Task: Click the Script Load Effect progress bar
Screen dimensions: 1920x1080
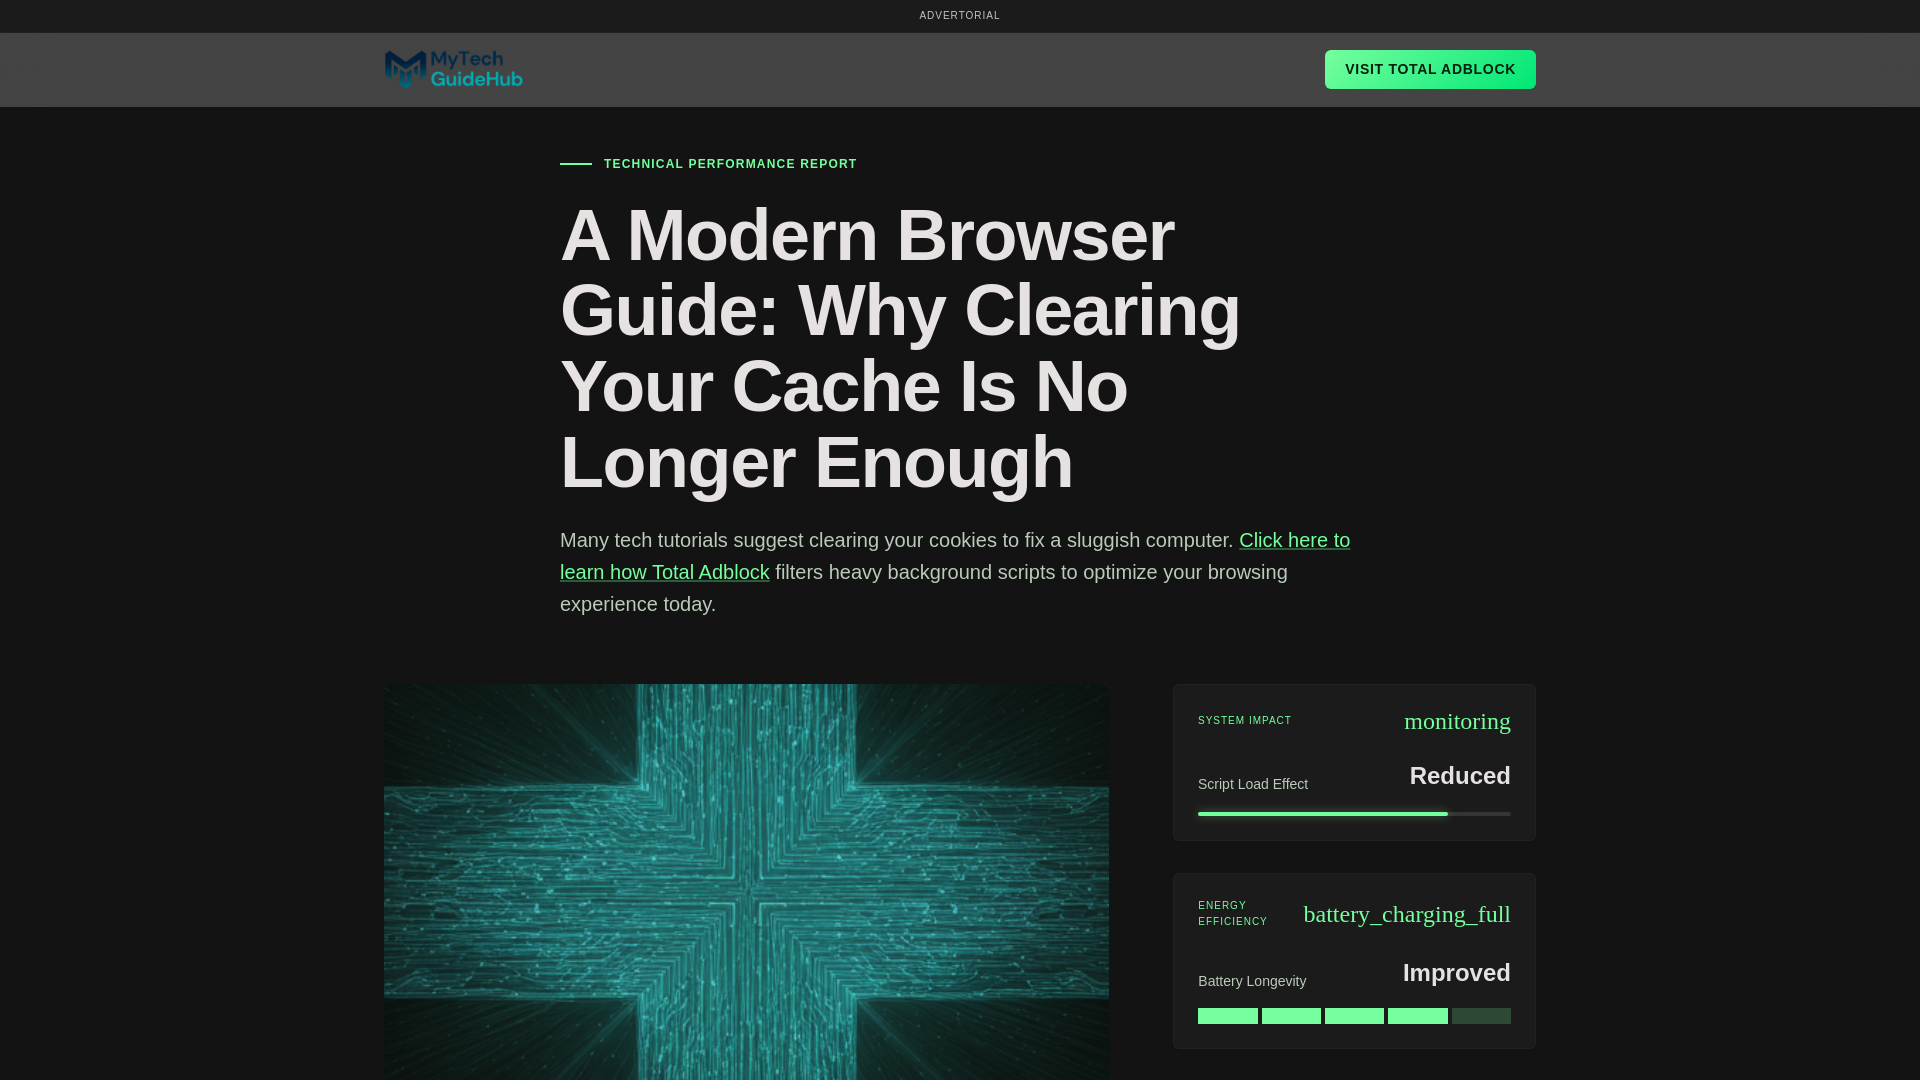Action: (x=1354, y=814)
